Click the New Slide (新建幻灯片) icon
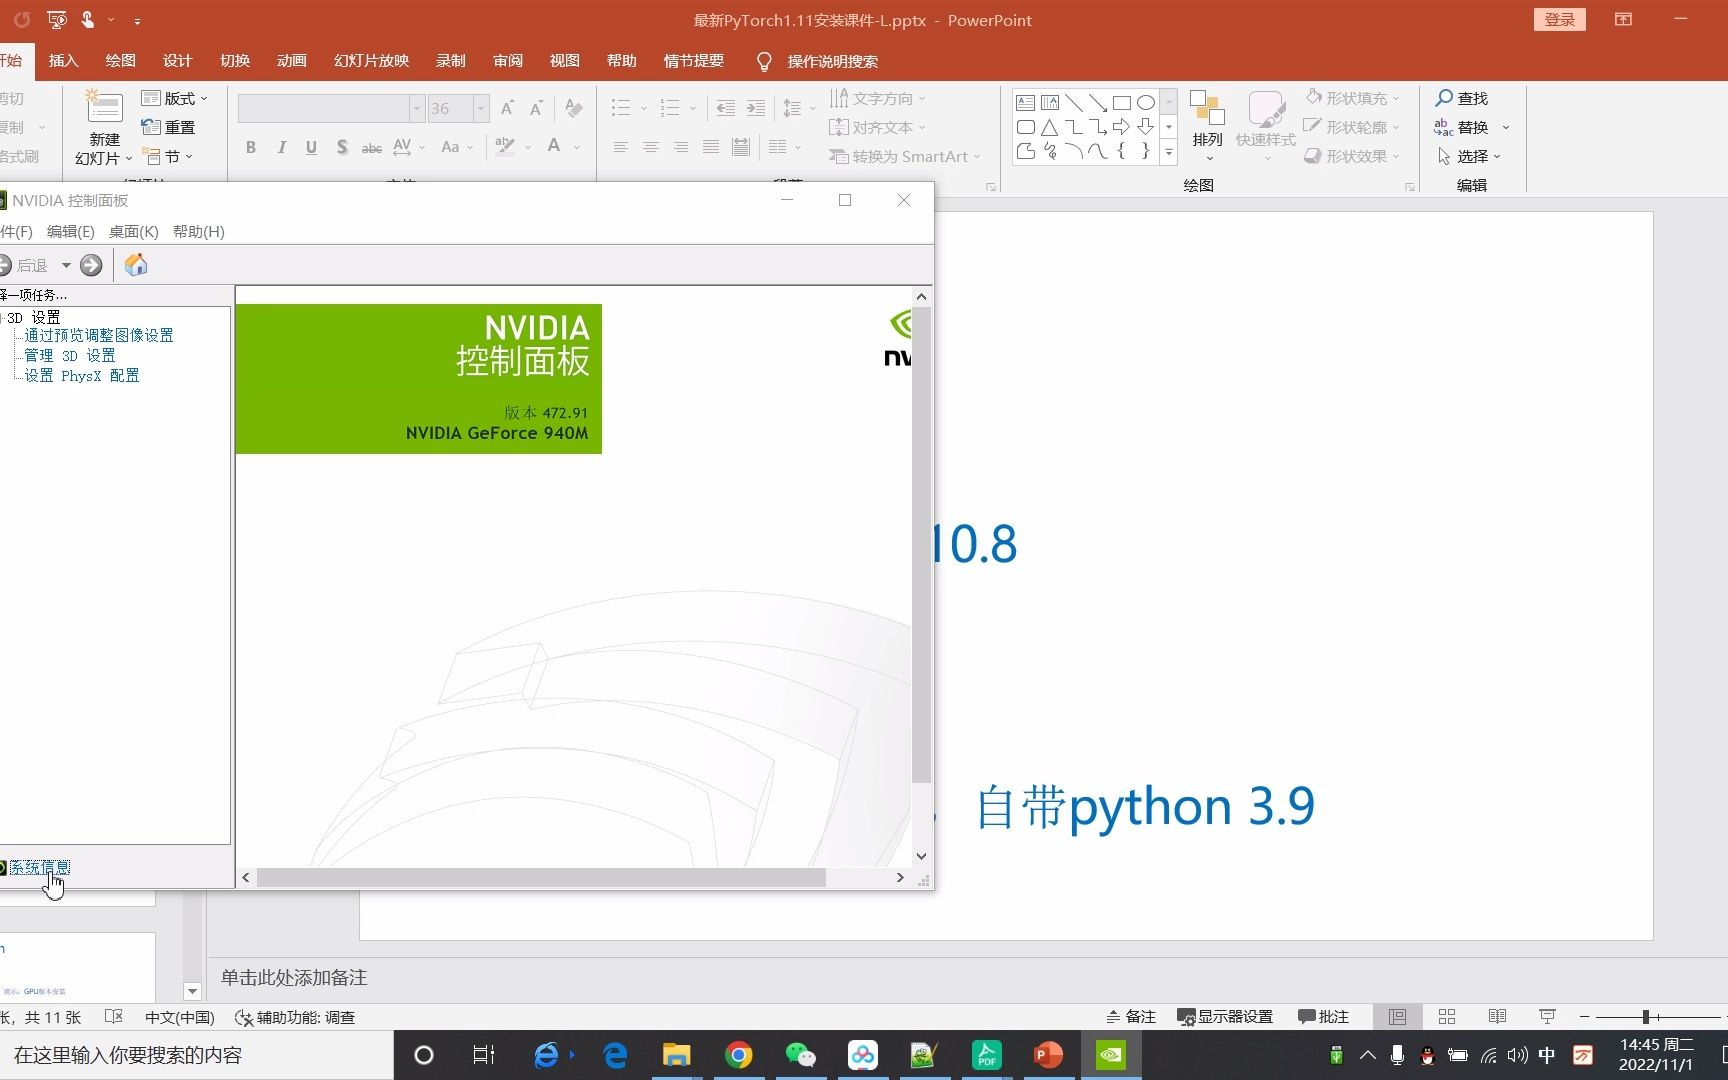The height and width of the screenshot is (1080, 1728). click(104, 108)
